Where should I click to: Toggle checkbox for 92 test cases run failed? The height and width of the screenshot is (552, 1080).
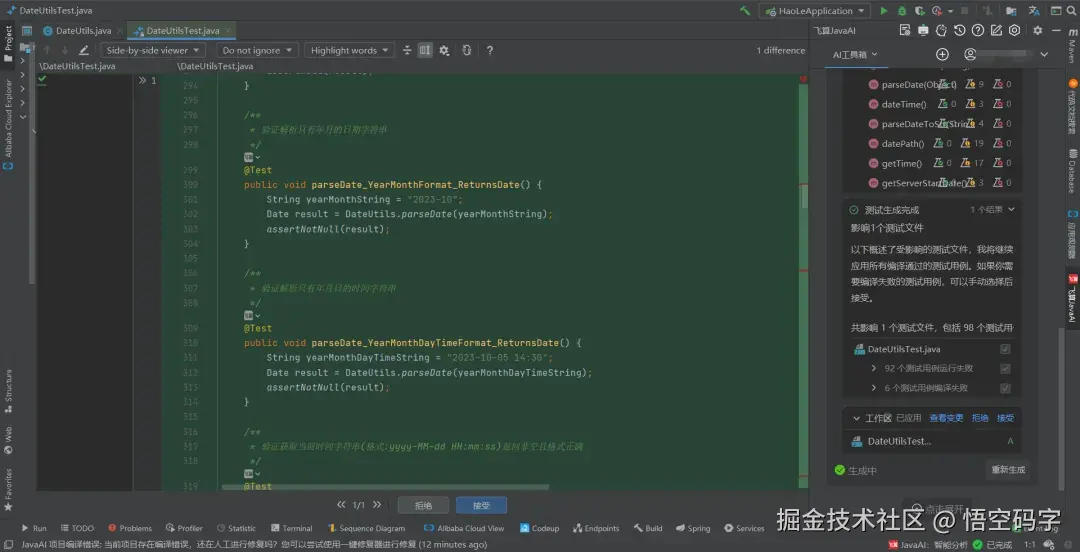point(1005,368)
